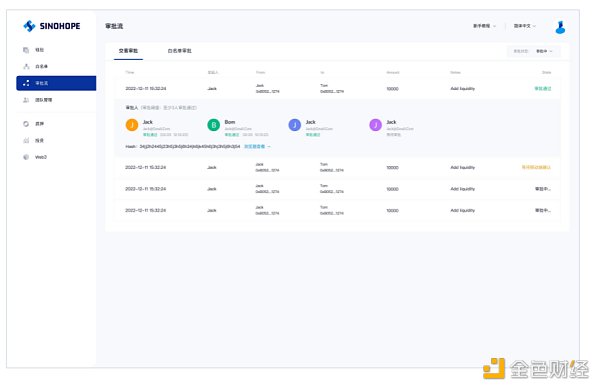Select green Bom approver avatar
Screen dimensions: 600x390
coord(214,125)
